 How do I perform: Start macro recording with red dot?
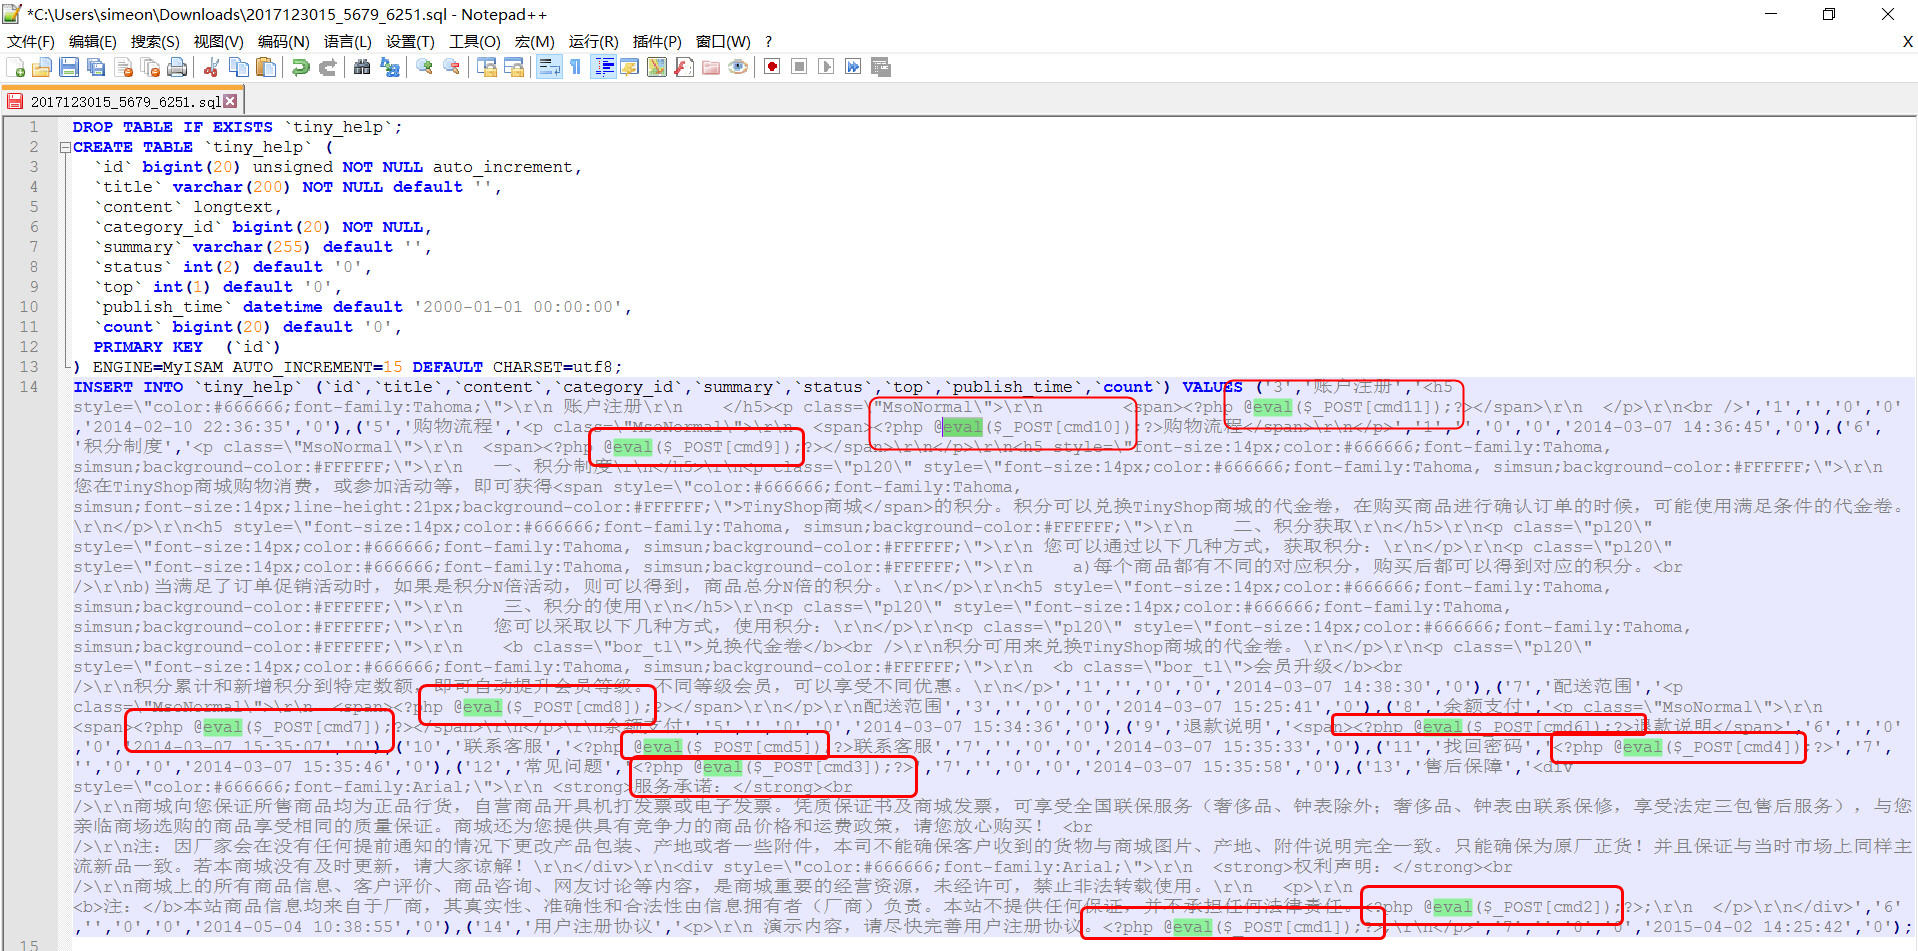click(772, 67)
